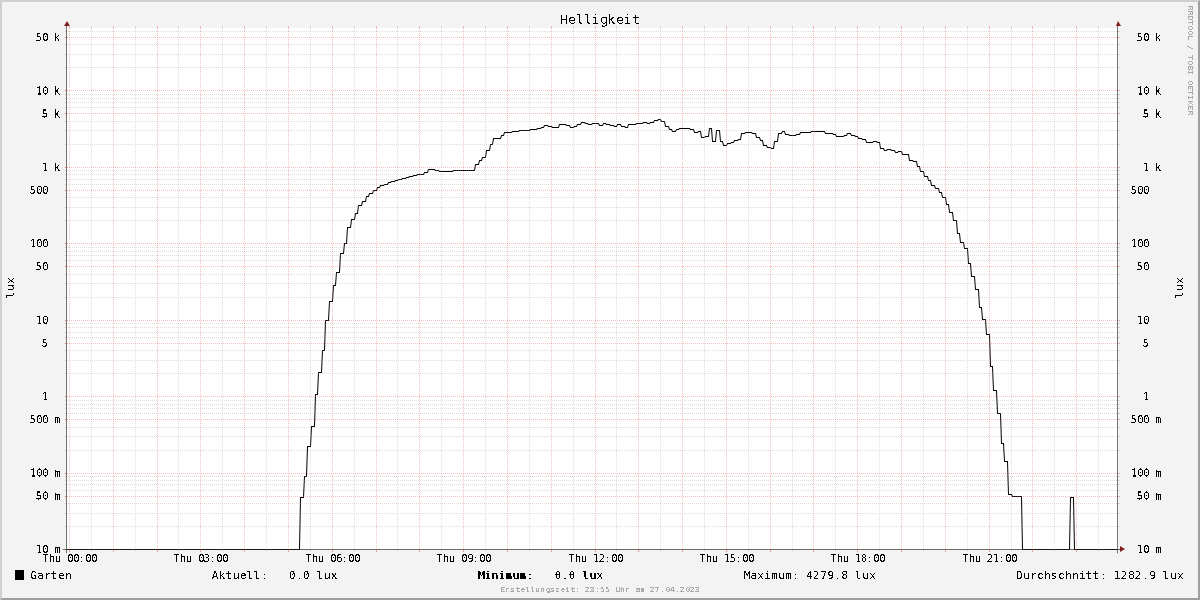Click "50 k" on the left y-axis

point(47,37)
